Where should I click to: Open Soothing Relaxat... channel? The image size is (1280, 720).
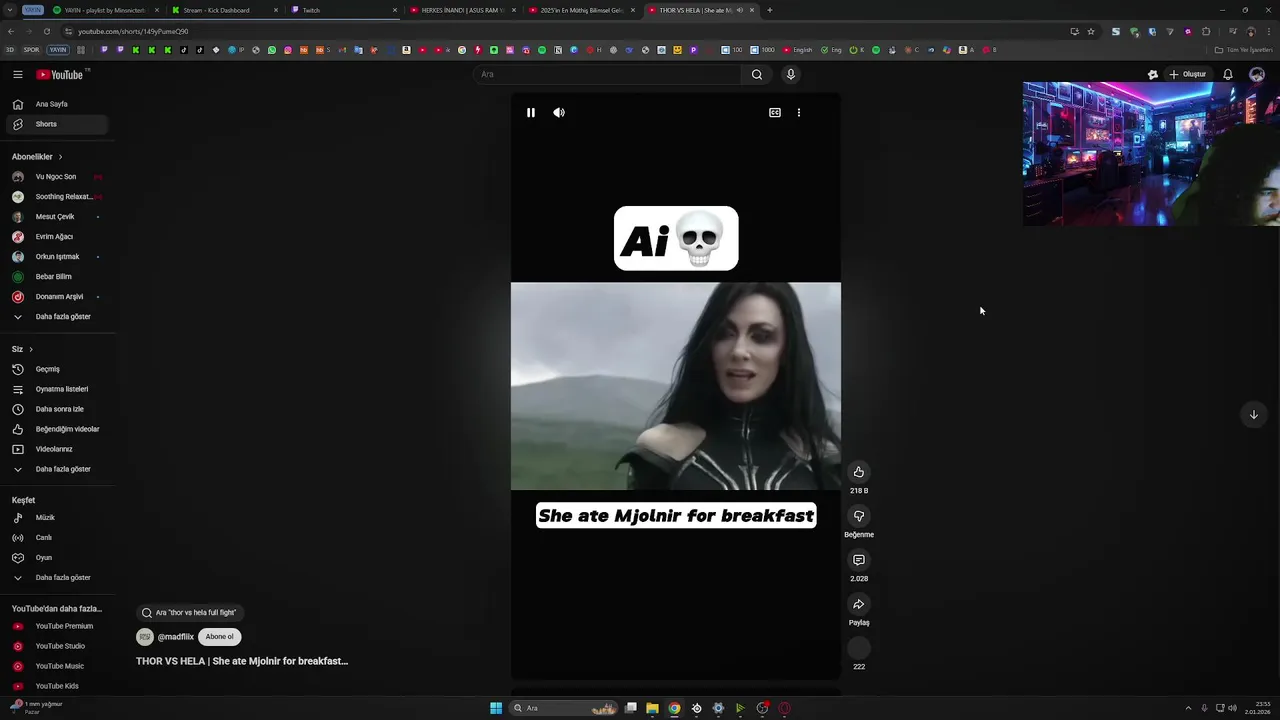click(57, 197)
